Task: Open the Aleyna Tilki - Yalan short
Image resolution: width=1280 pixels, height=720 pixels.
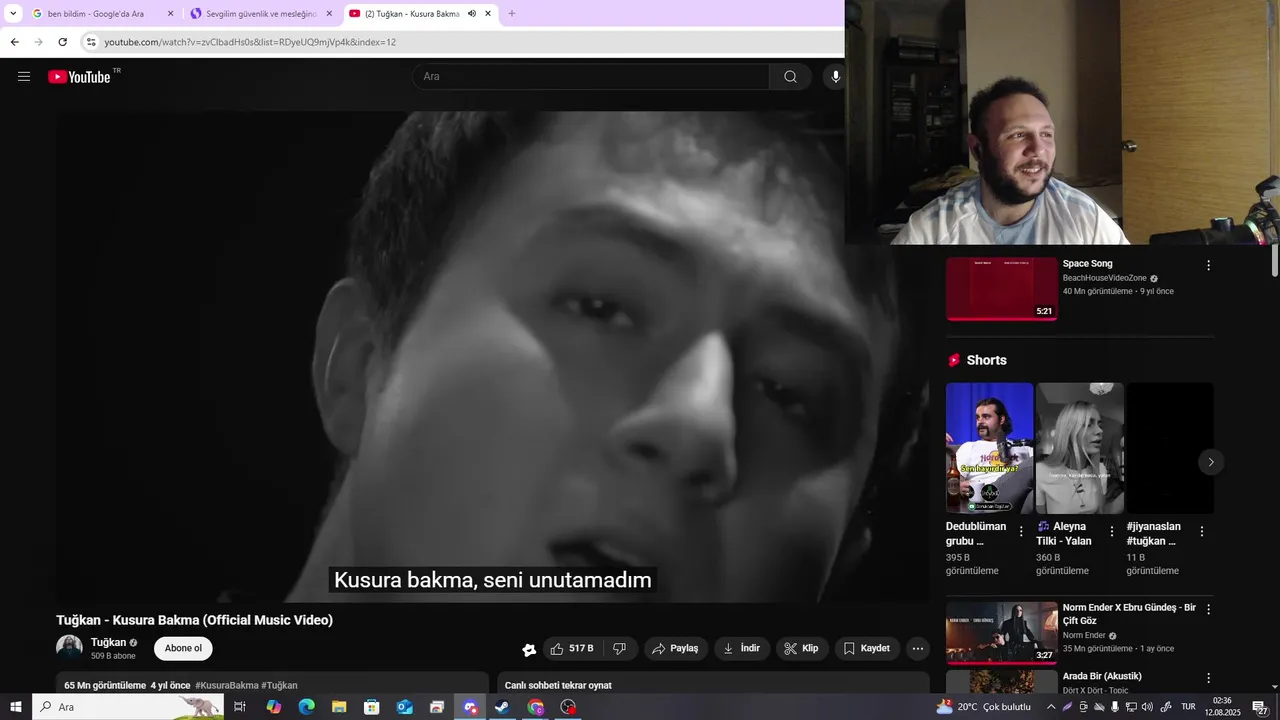Action: (x=1080, y=448)
